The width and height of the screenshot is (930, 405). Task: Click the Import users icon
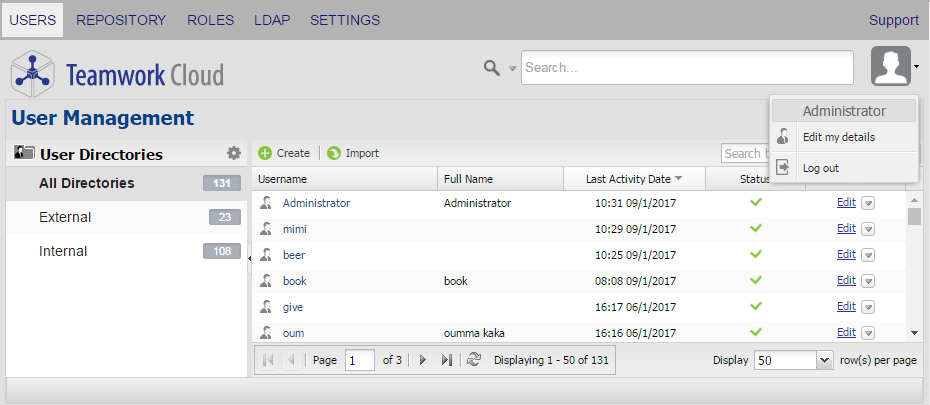point(334,153)
